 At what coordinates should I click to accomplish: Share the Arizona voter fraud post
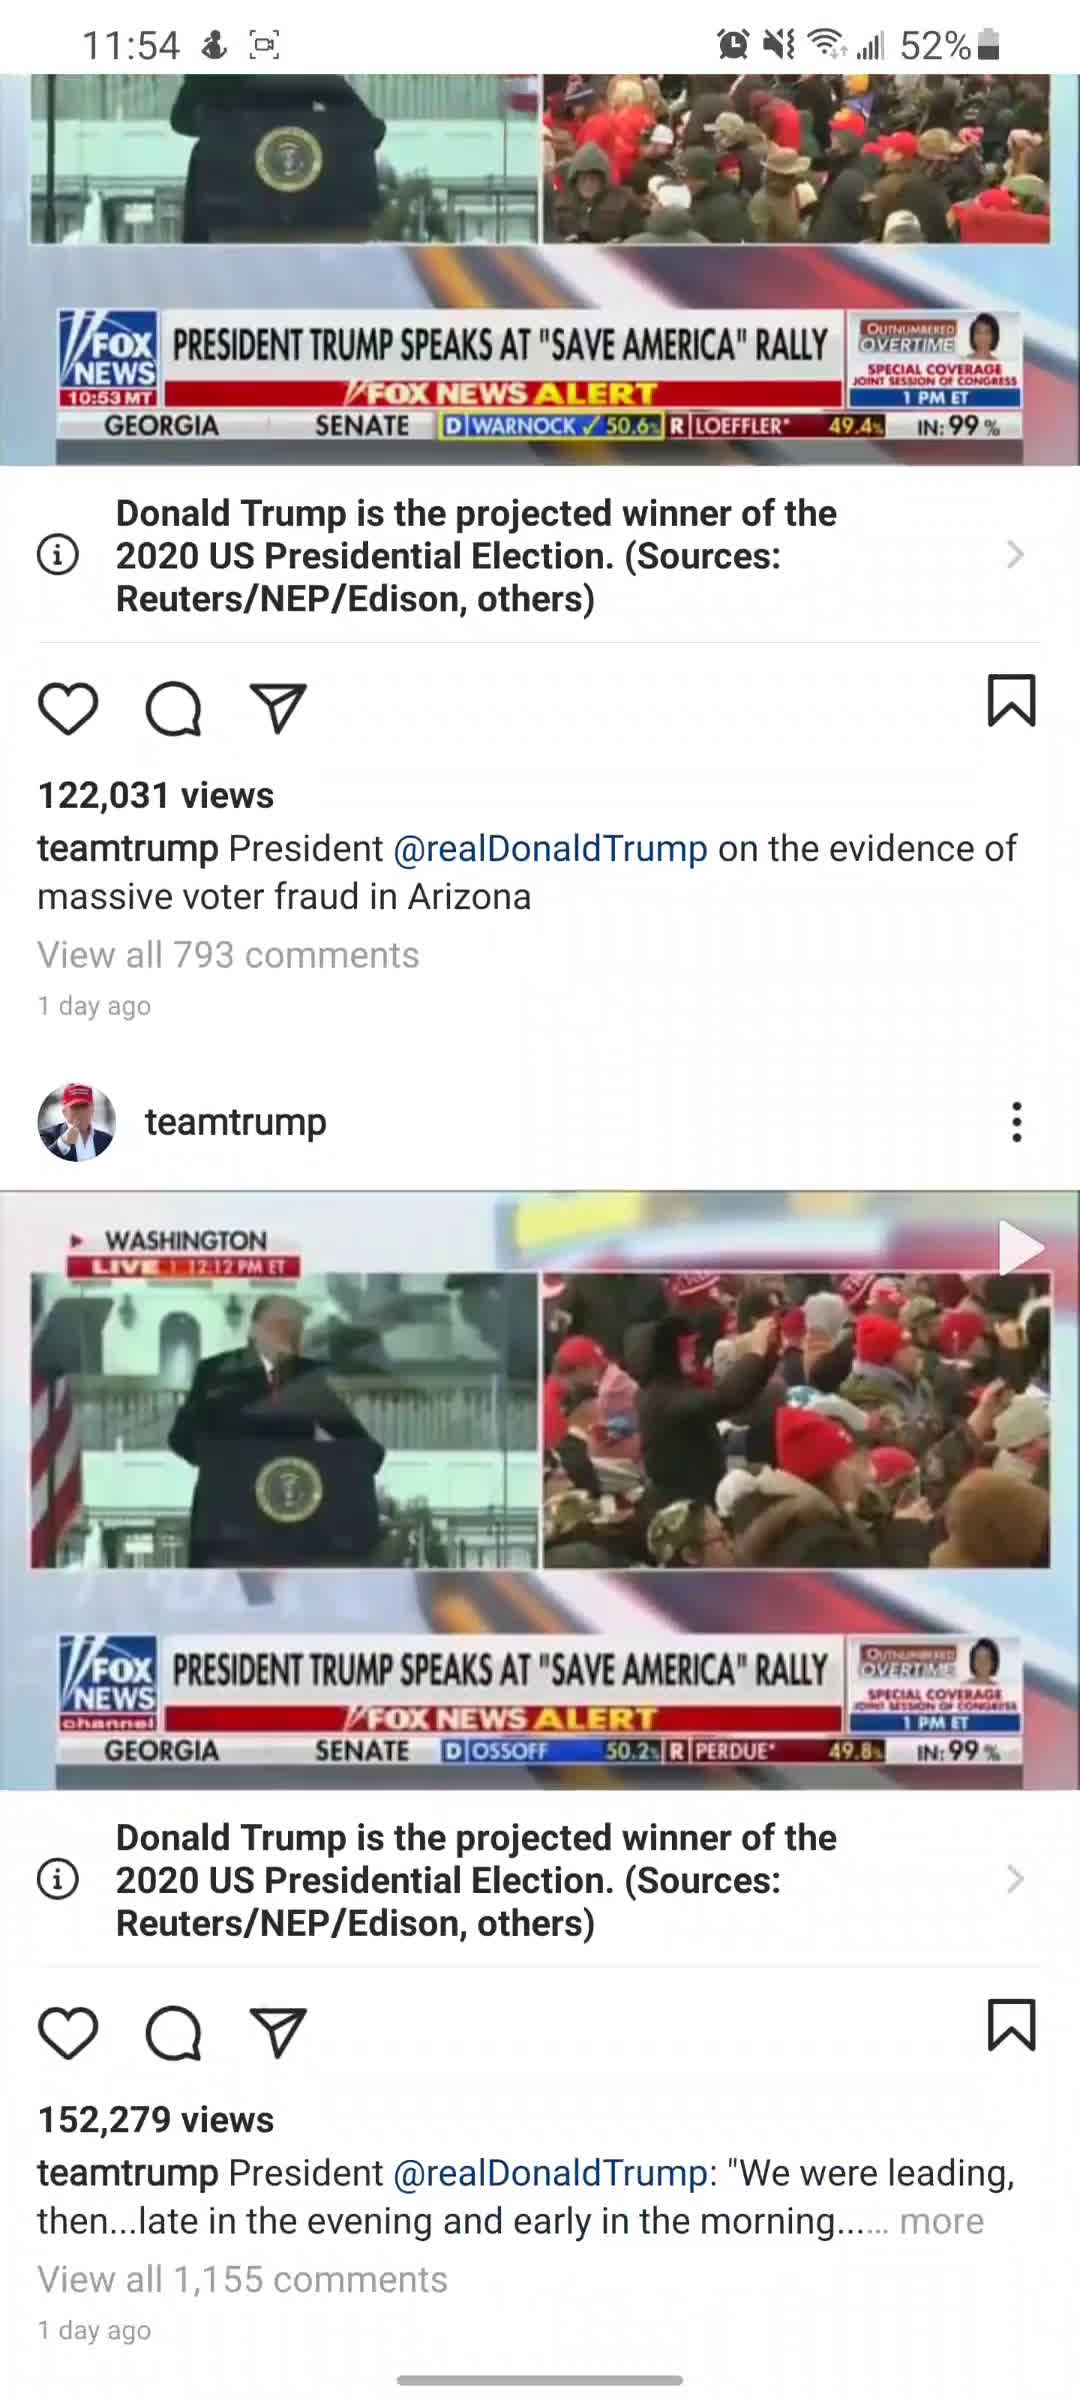pyautogui.click(x=278, y=709)
